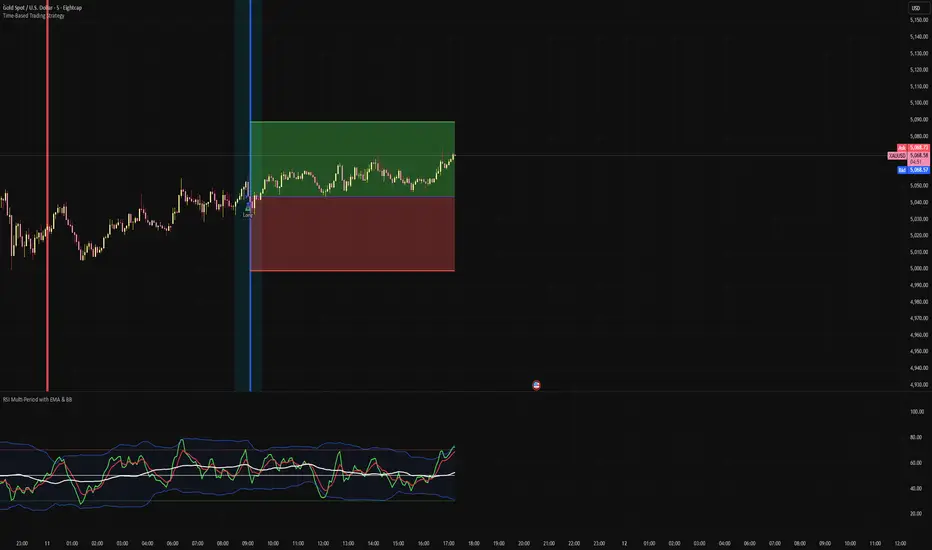
Task: Click the Gold Spot / U.S. Dollar chart title
Action: pos(42,8)
